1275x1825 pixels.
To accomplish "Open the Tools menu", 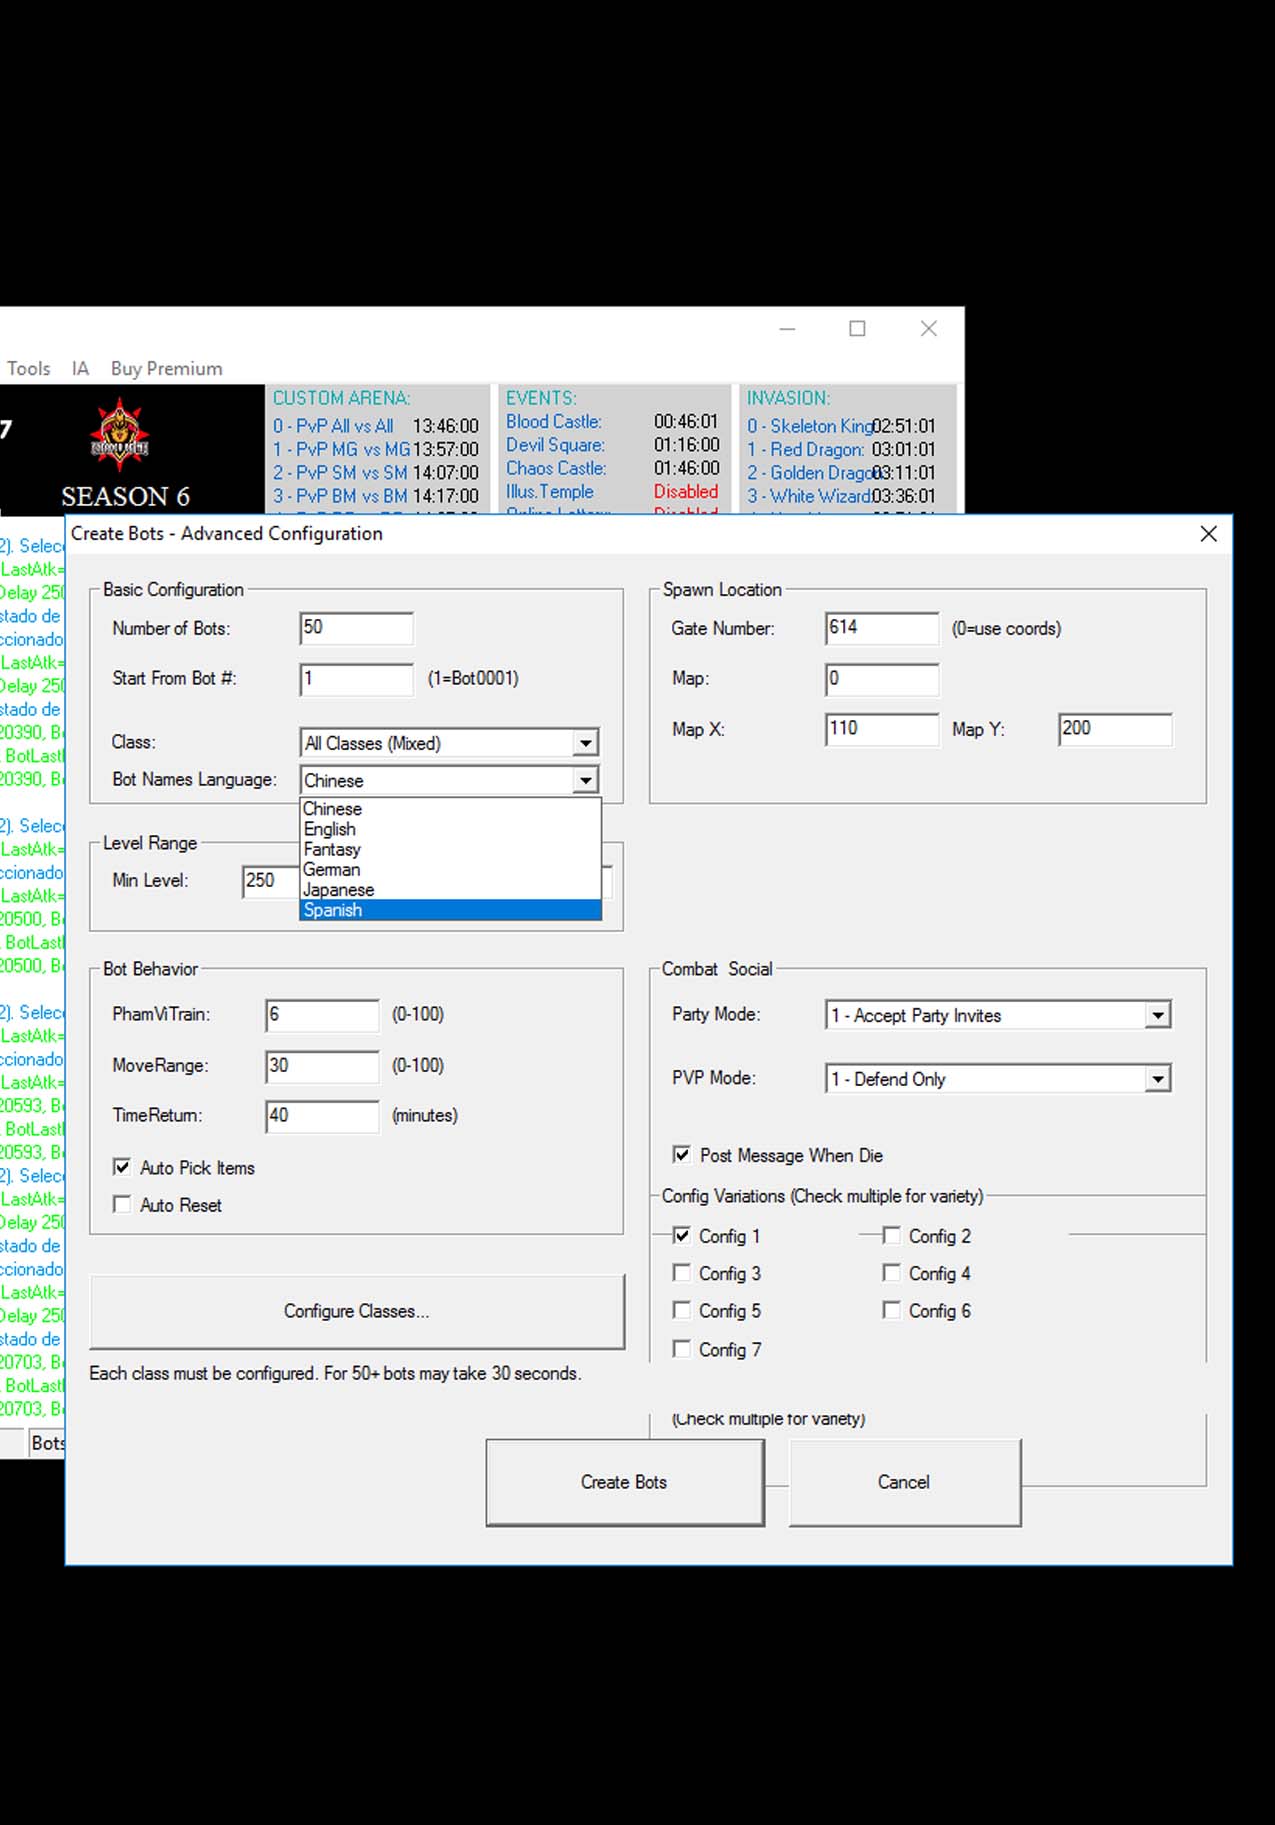I will (x=28, y=368).
